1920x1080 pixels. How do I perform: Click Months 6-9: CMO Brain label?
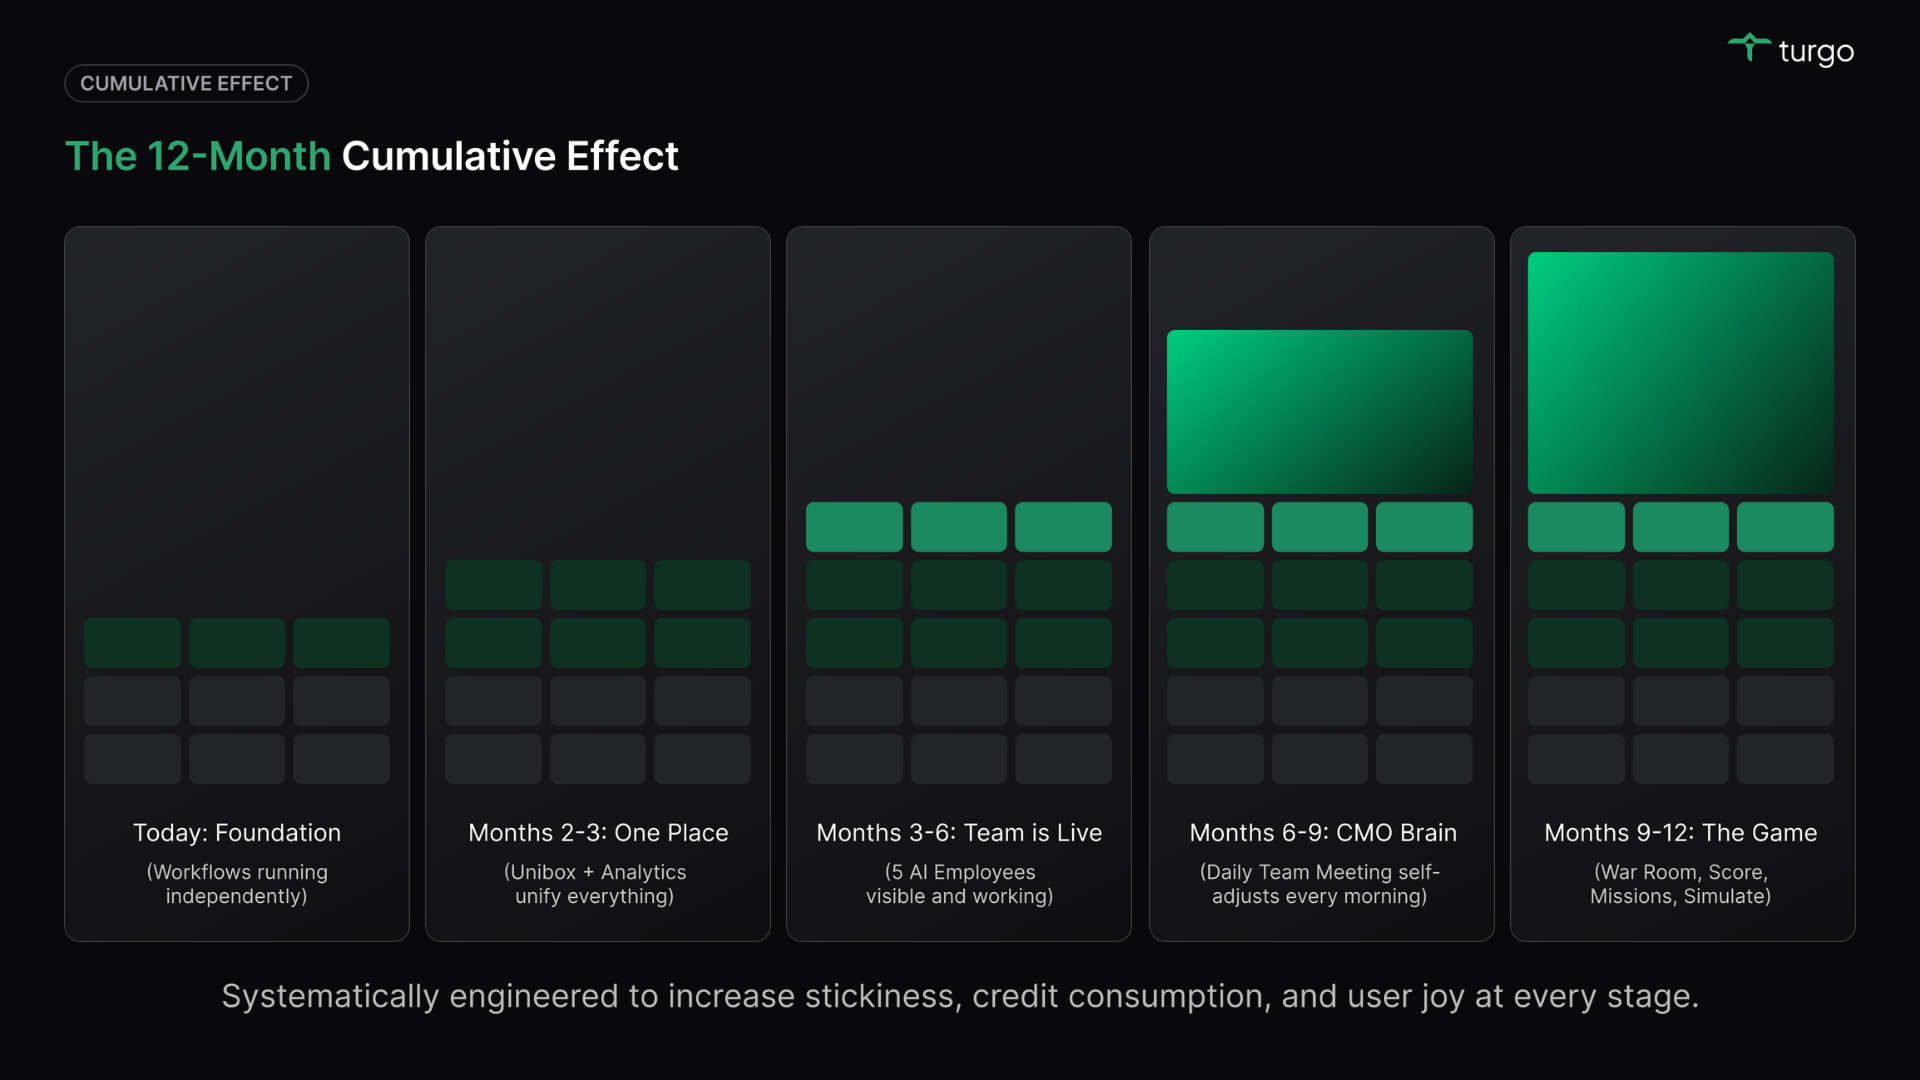click(1322, 833)
